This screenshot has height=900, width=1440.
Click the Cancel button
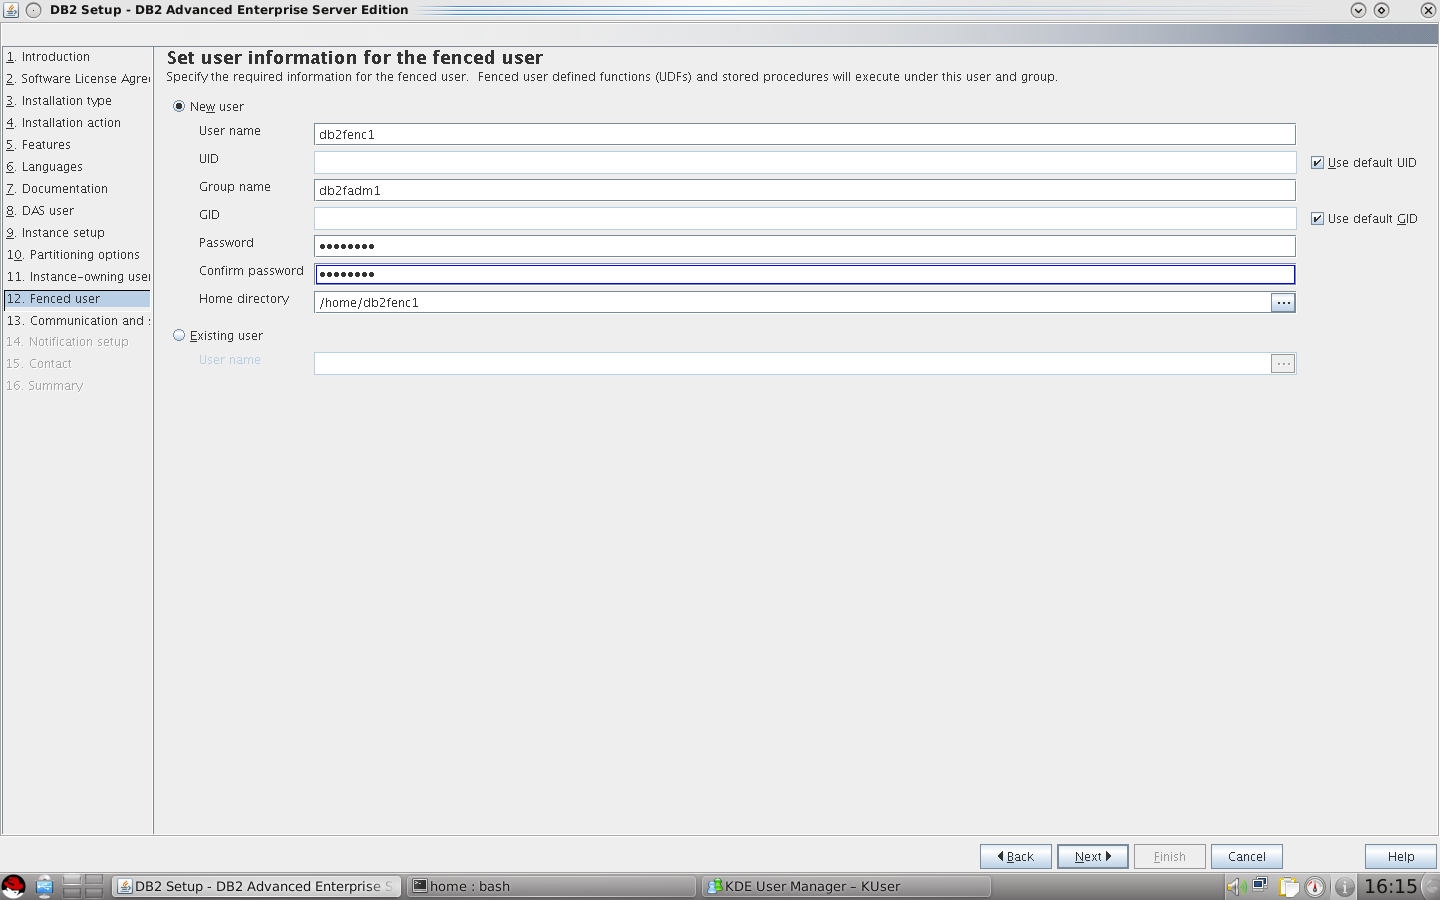coord(1246,856)
